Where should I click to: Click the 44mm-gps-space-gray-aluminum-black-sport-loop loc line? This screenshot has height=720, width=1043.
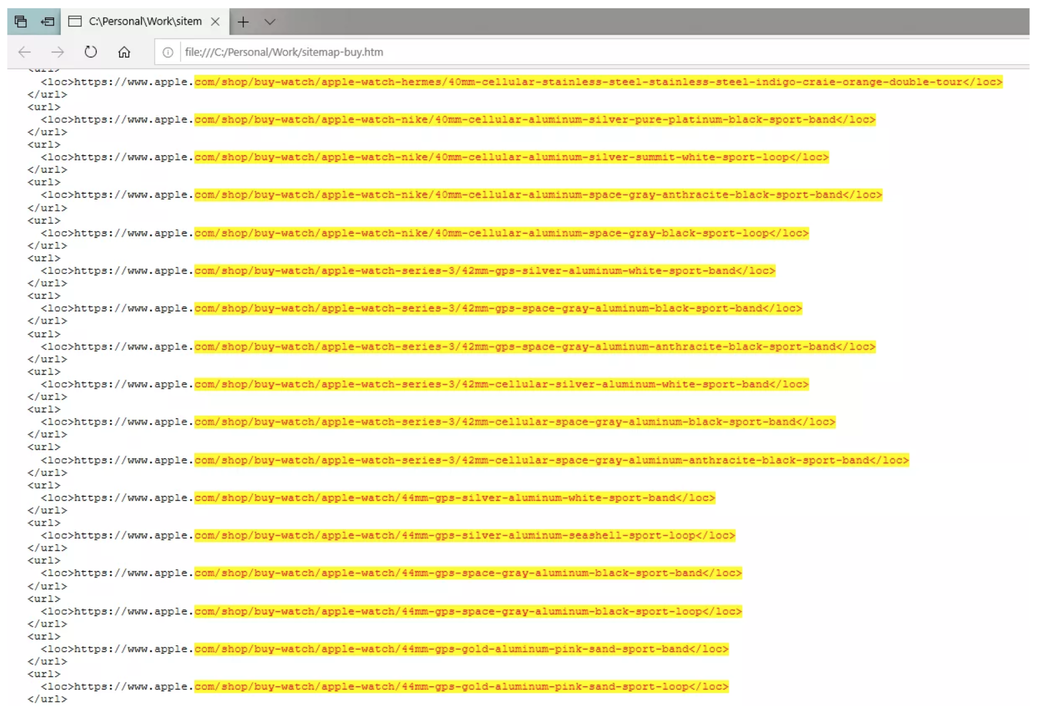point(392,612)
